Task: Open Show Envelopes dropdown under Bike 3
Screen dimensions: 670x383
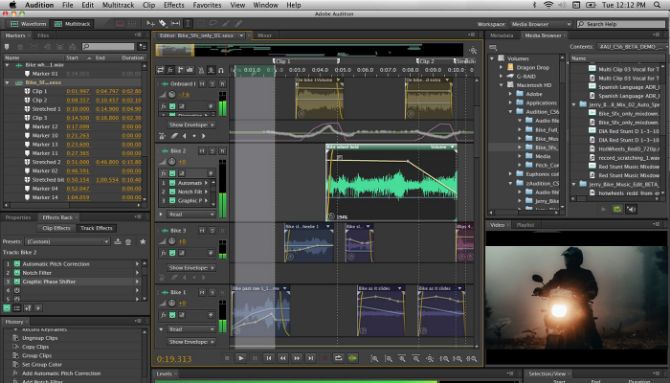Action: 191,268
